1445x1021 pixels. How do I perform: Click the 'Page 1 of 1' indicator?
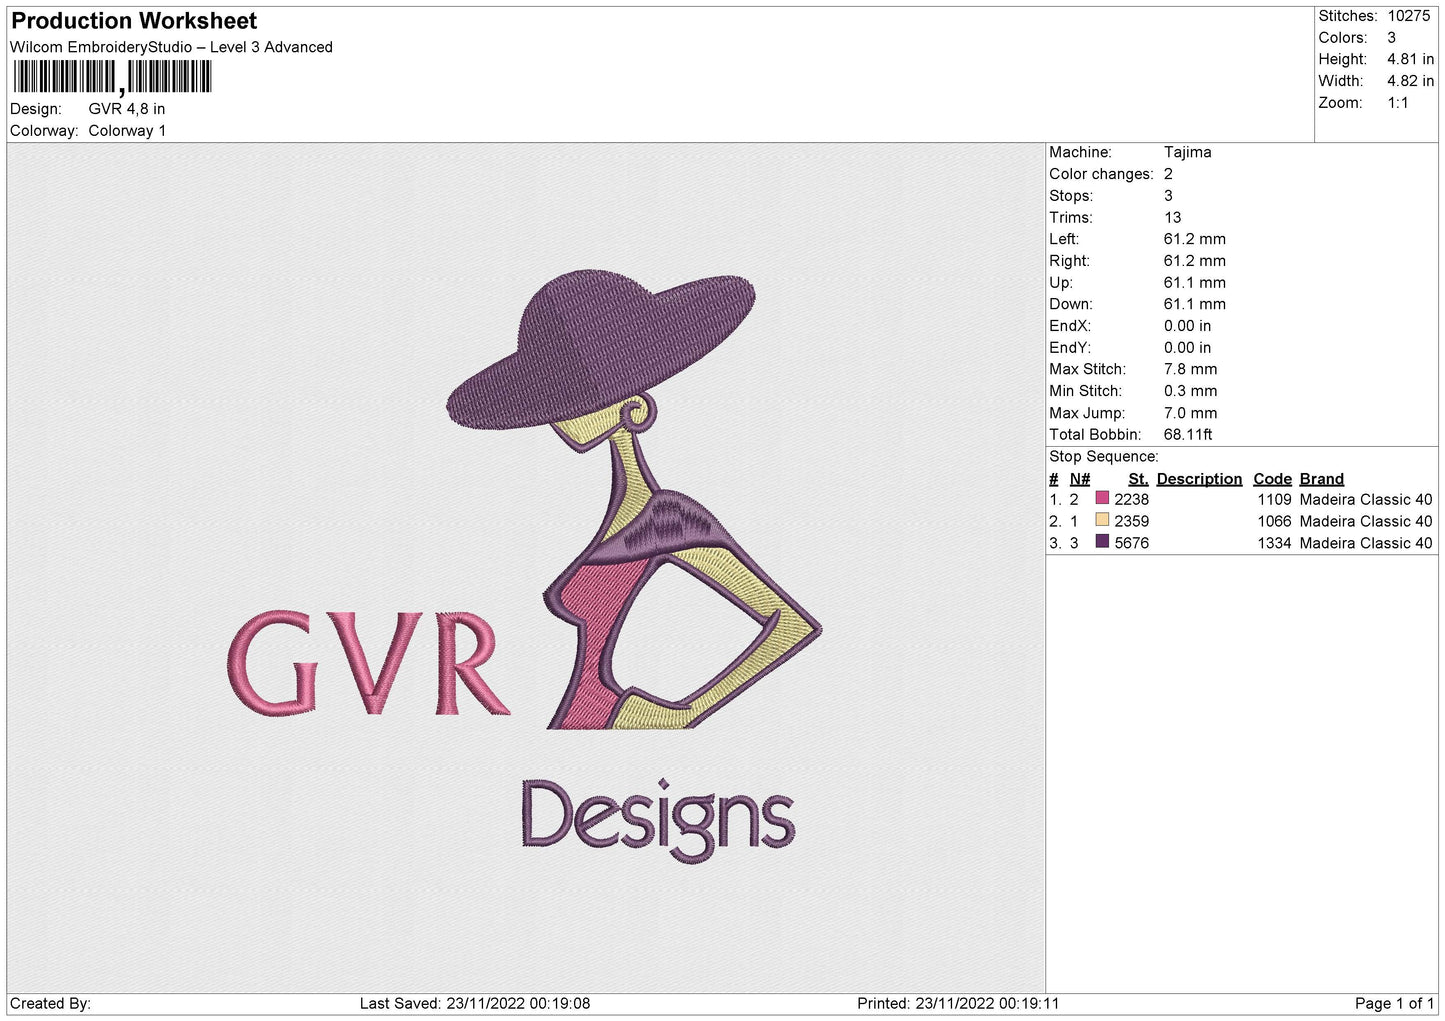1394,1003
